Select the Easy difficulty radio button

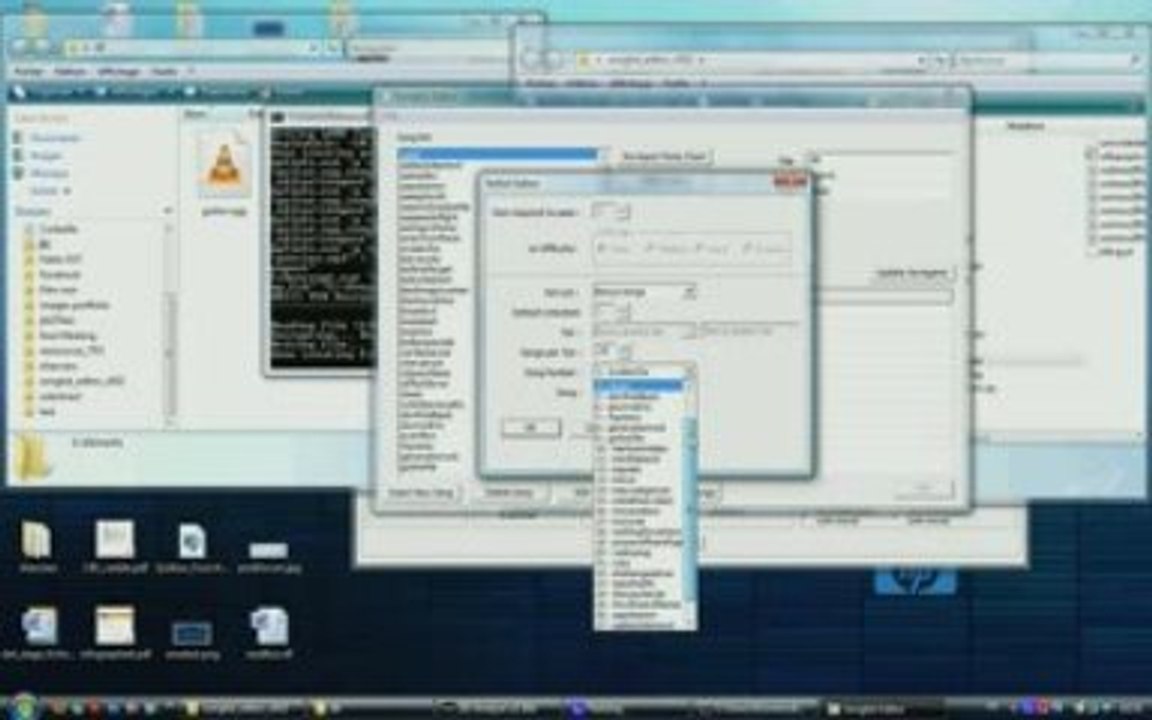tap(613, 249)
